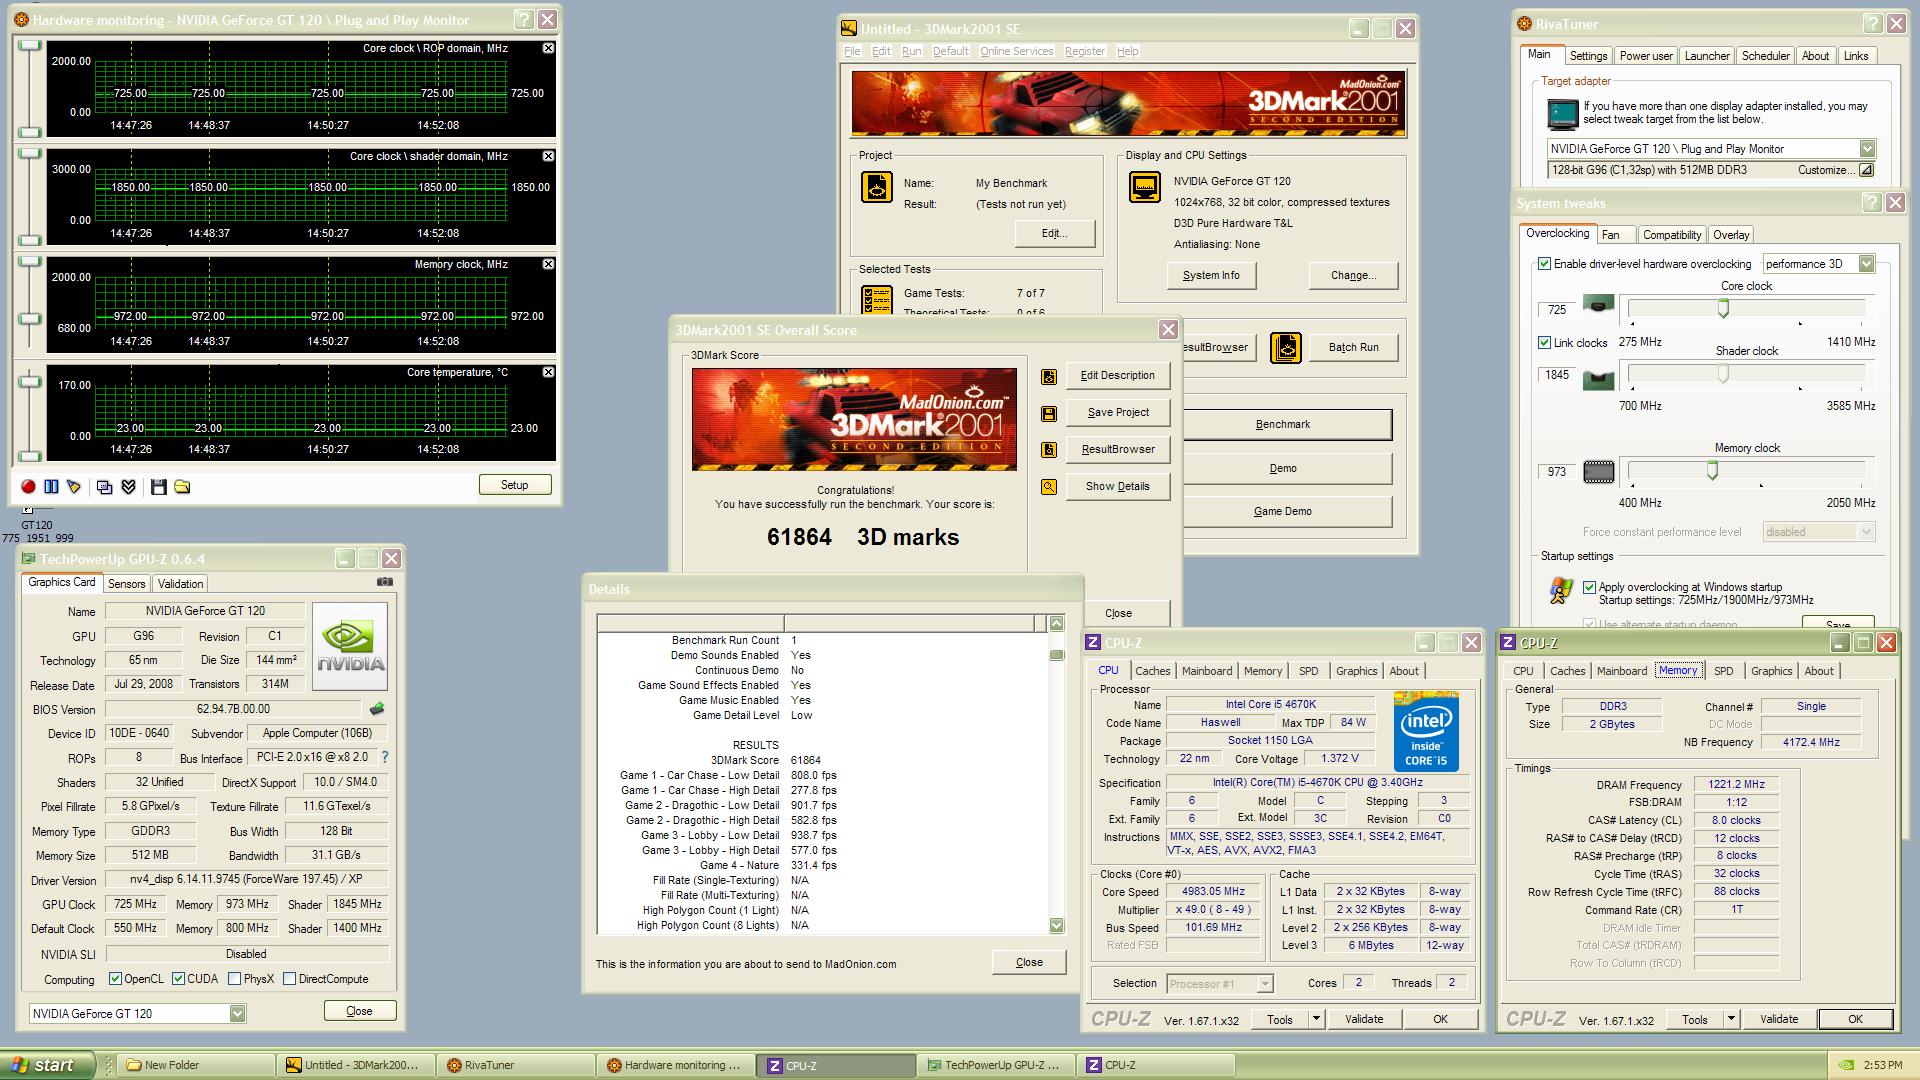
Task: Start logging with the red record icon
Action: tap(28, 487)
